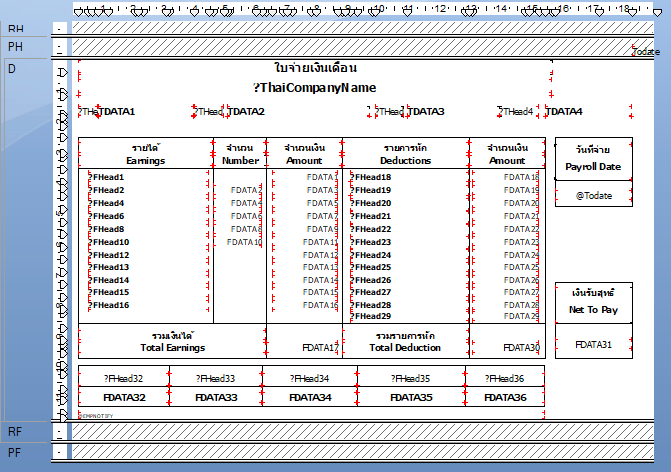Select the ?FHead1 parameter field

tap(109, 177)
